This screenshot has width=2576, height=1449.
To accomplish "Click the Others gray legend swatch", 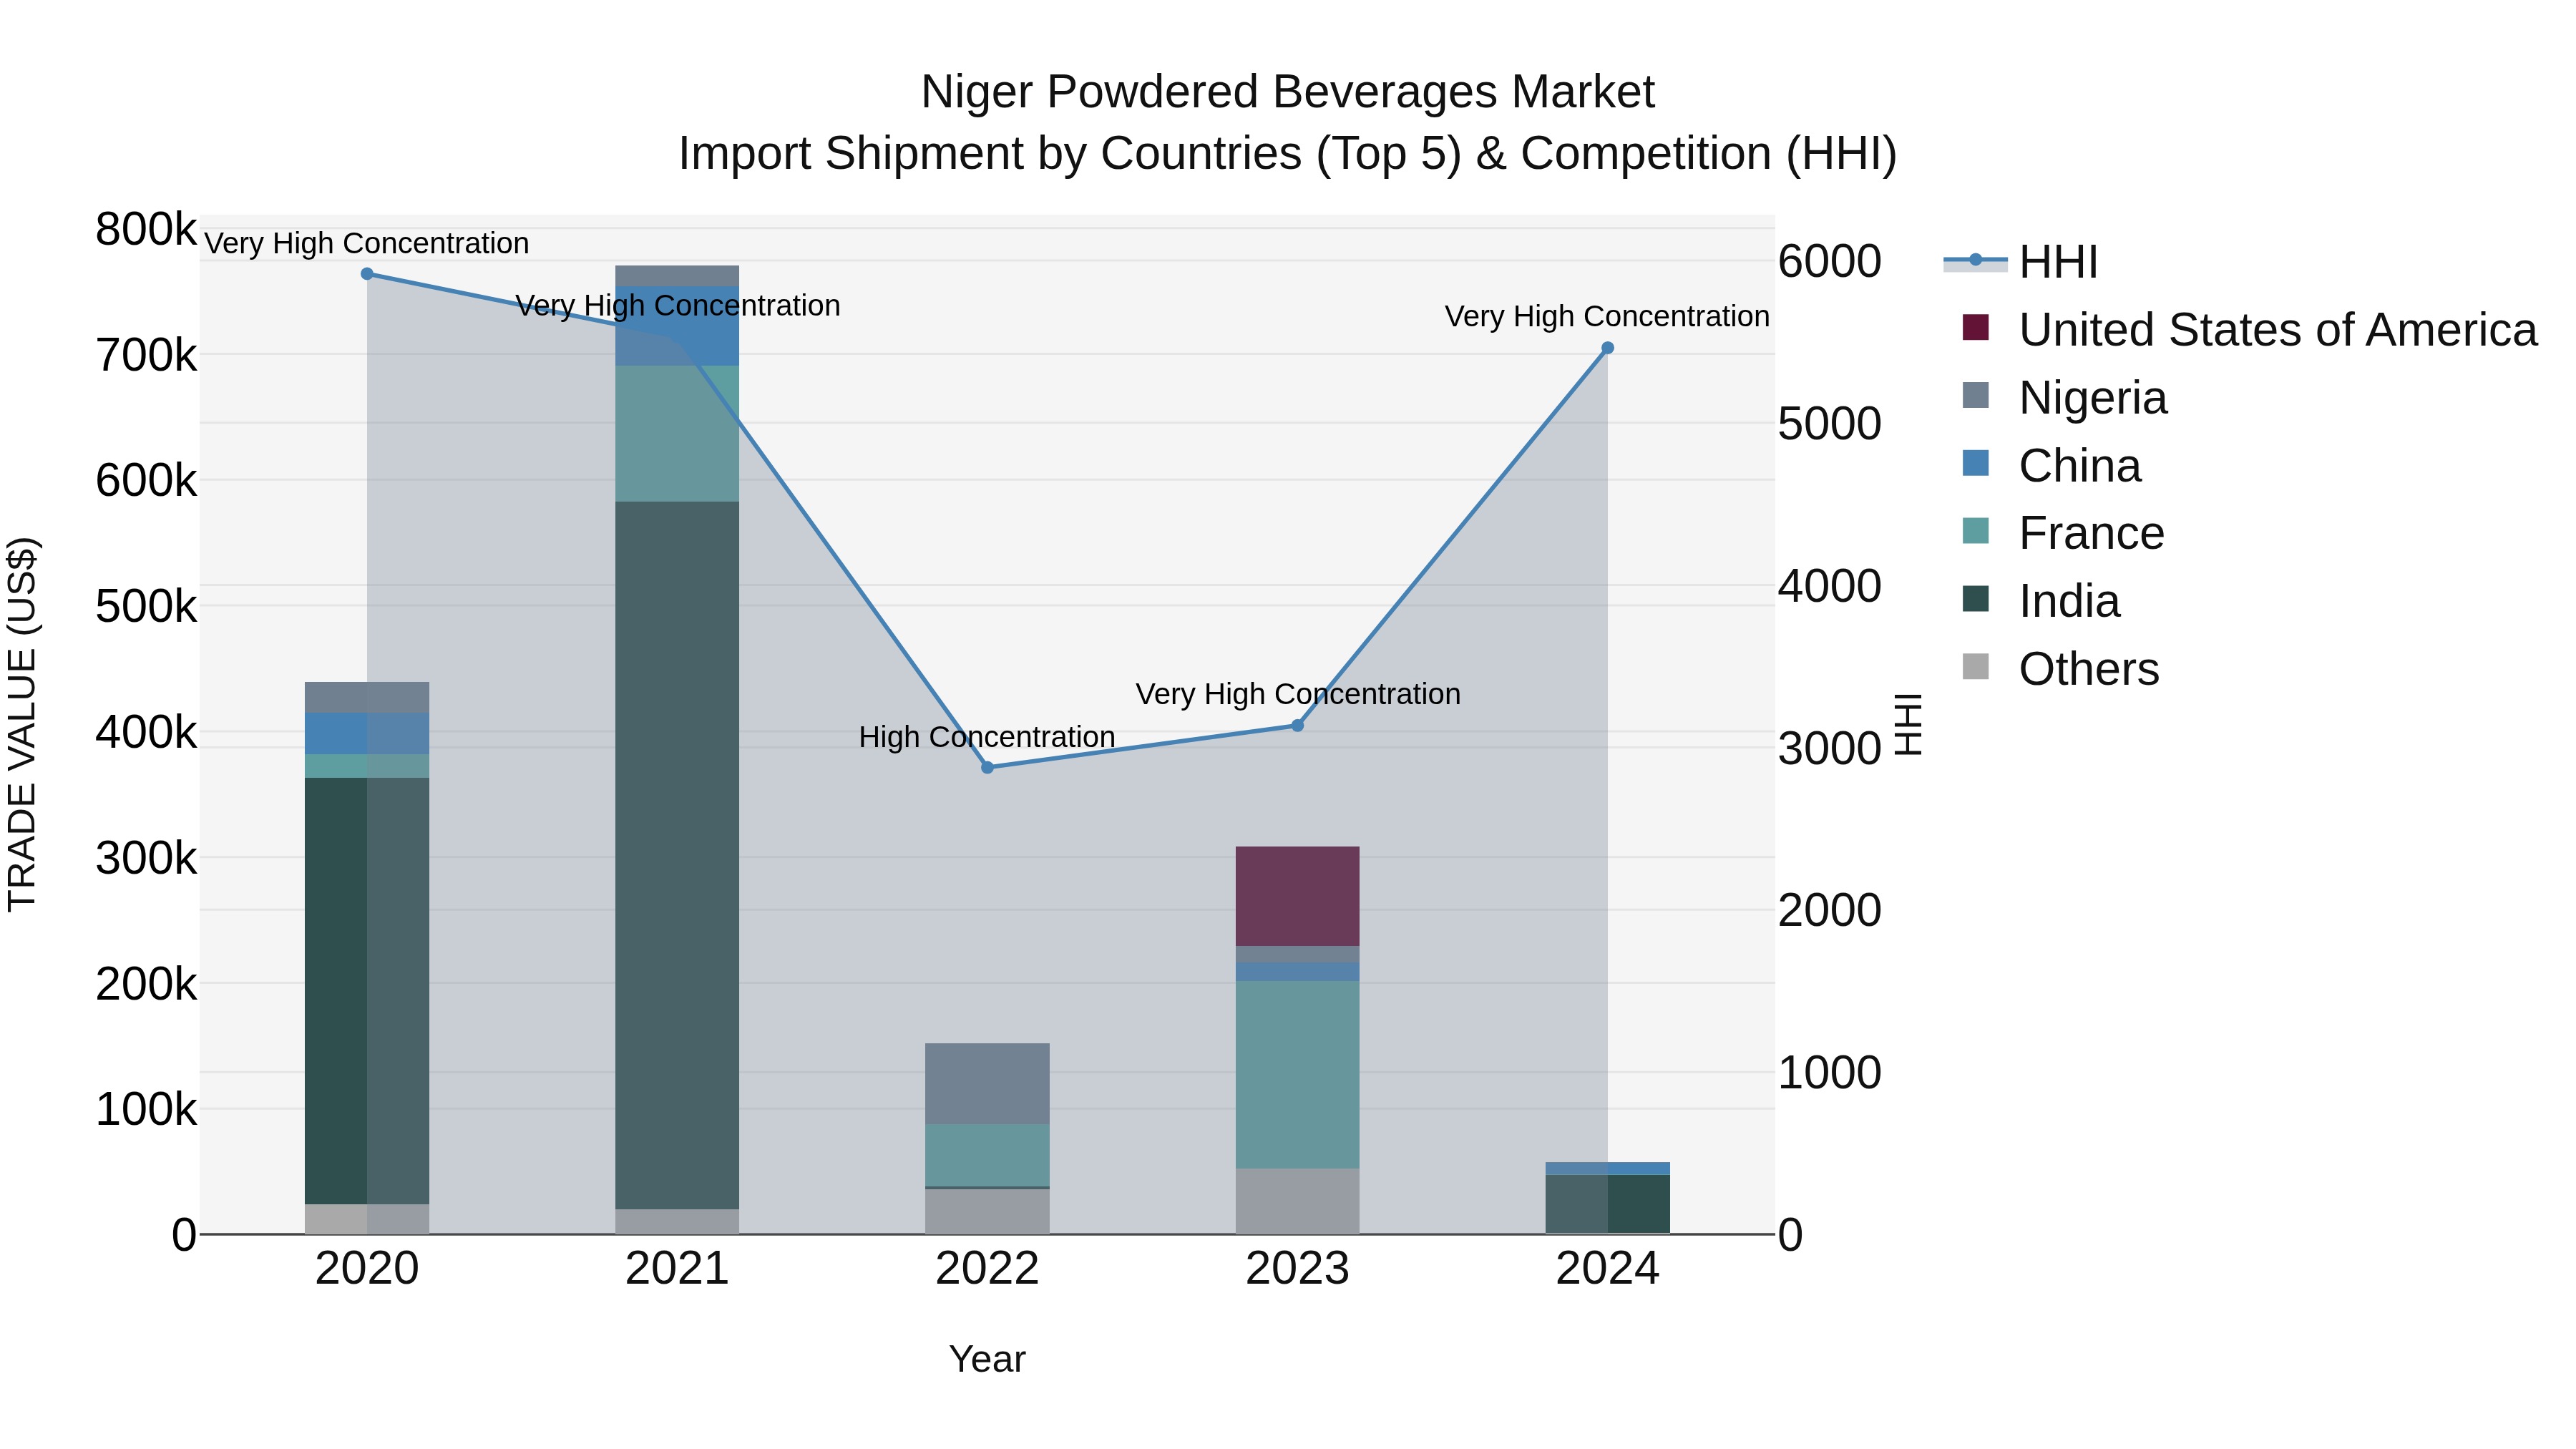I will [1976, 666].
